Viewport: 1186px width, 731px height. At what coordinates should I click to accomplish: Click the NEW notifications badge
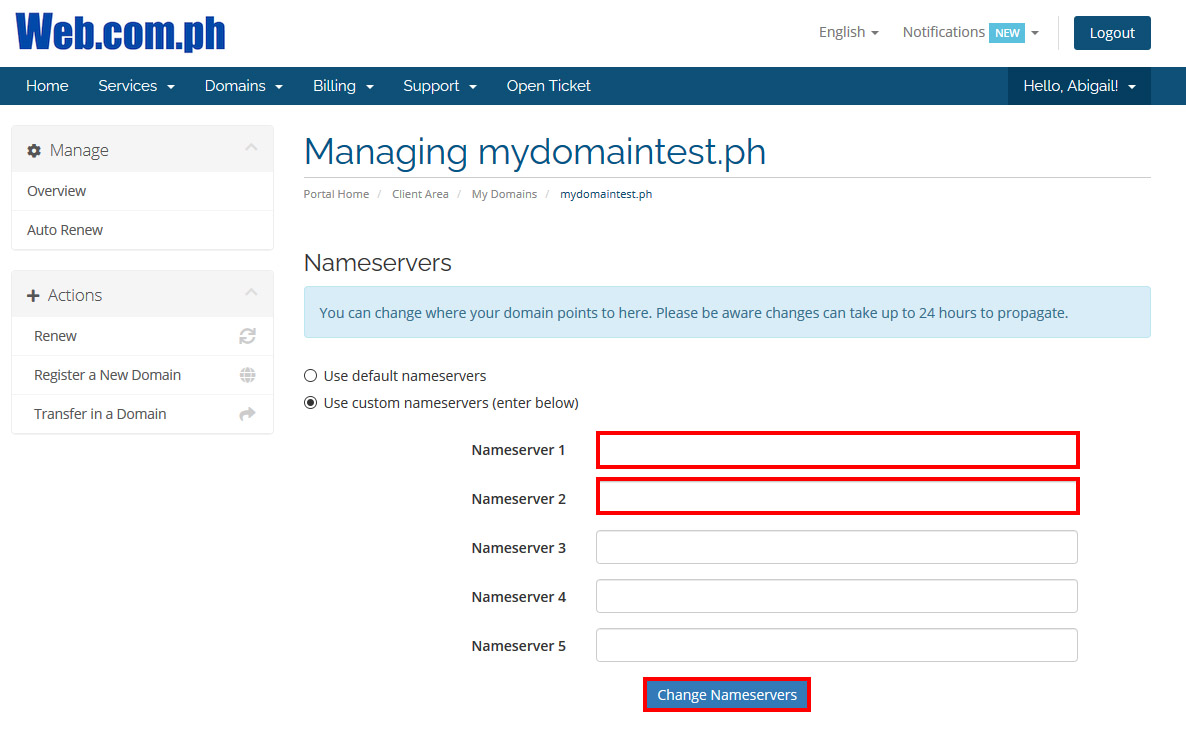coord(1007,33)
